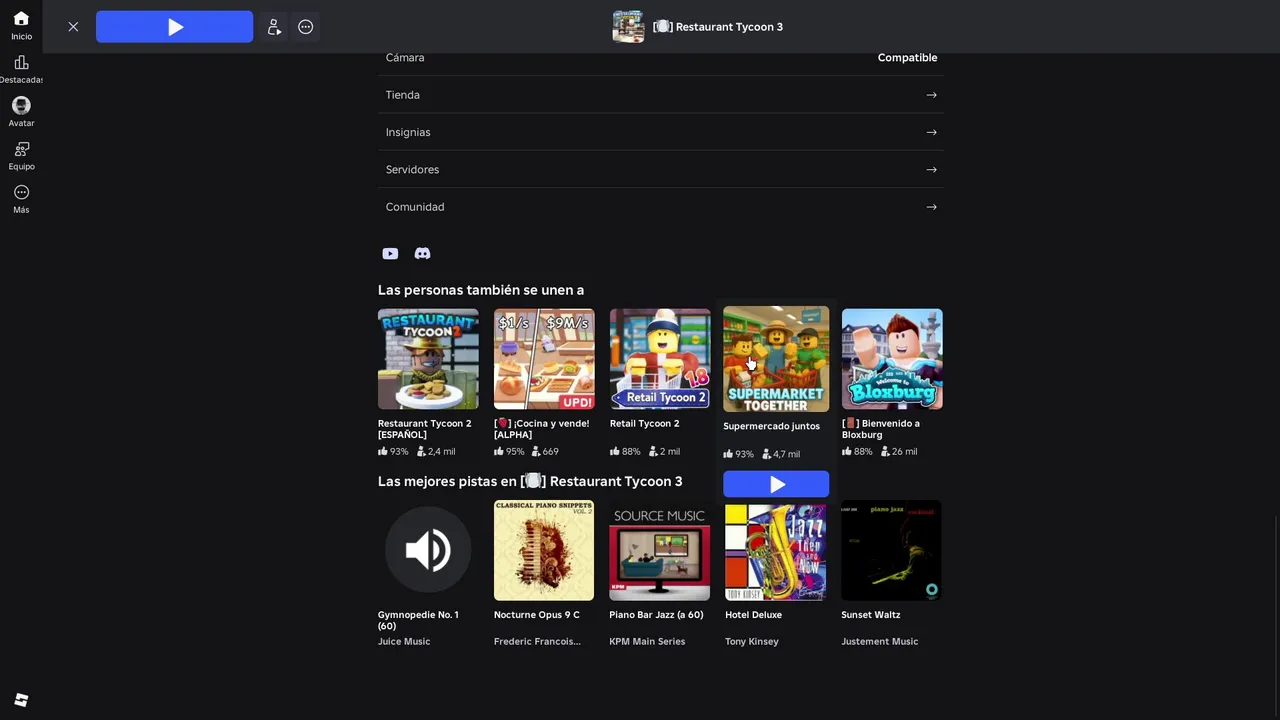This screenshot has height=720, width=1280.
Task: Click Las personas también se unen a heading
Action: coord(481,290)
